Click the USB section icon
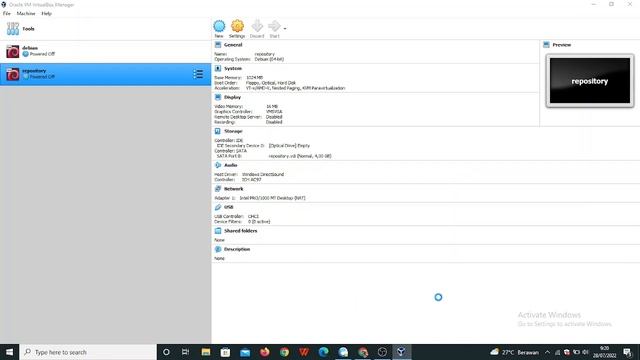Viewport: 640px width, 360px height. pos(218,207)
